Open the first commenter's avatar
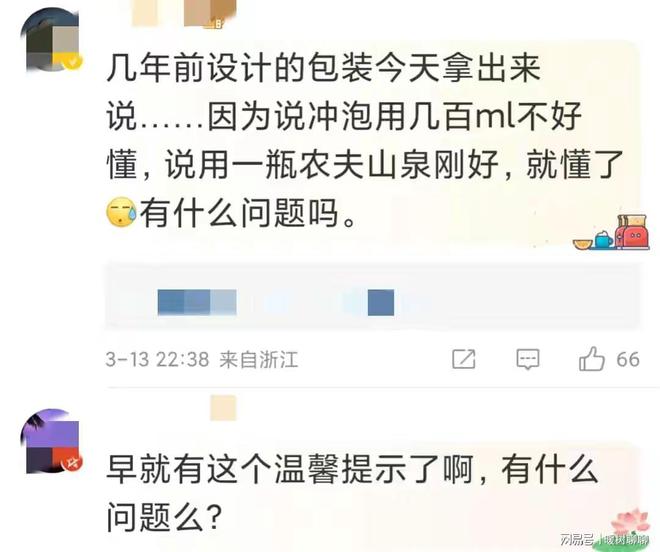 click(52, 41)
